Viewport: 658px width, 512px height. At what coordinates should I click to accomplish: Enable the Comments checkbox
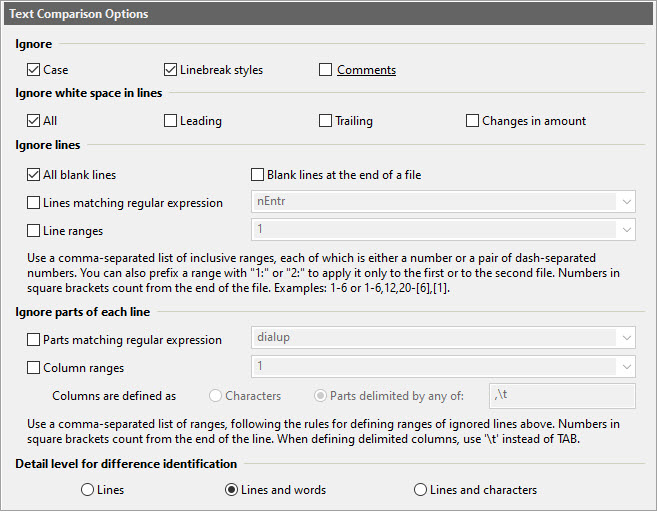[x=326, y=70]
